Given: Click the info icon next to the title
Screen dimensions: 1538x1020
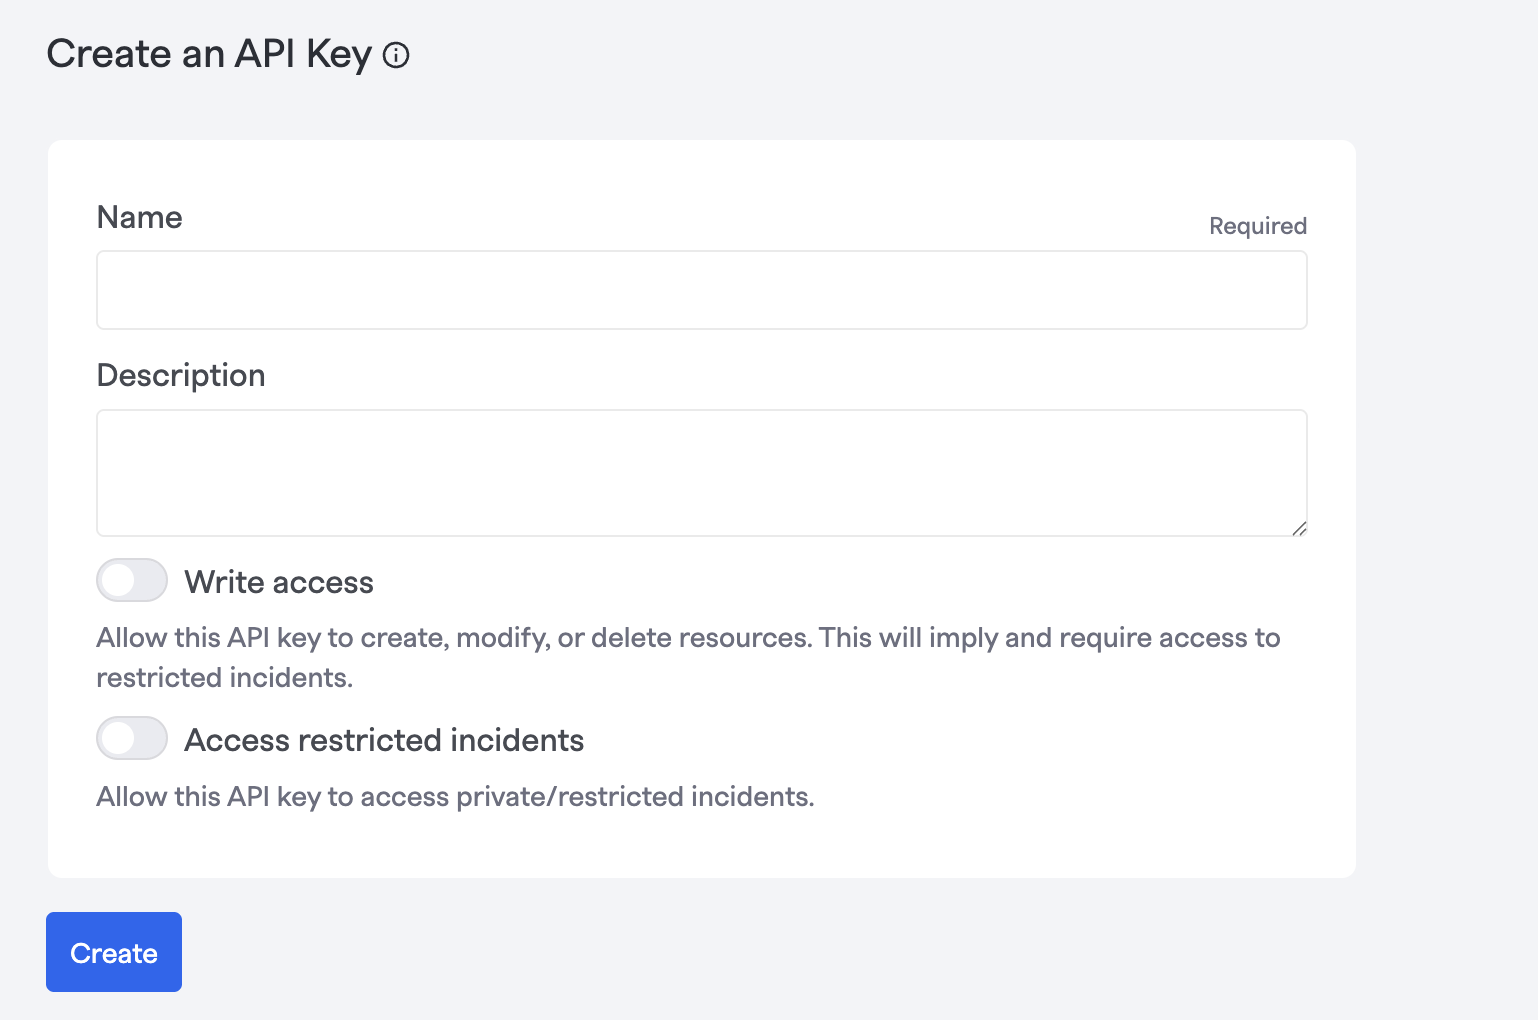Looking at the screenshot, I should click(x=396, y=56).
